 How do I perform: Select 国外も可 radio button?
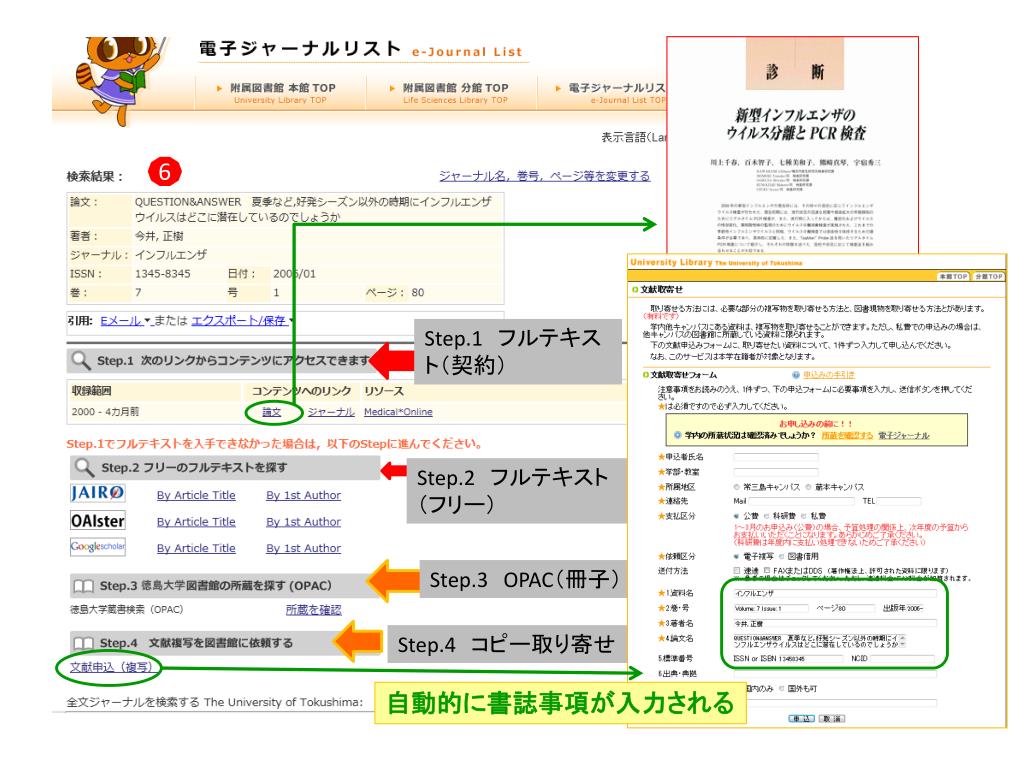(x=781, y=688)
